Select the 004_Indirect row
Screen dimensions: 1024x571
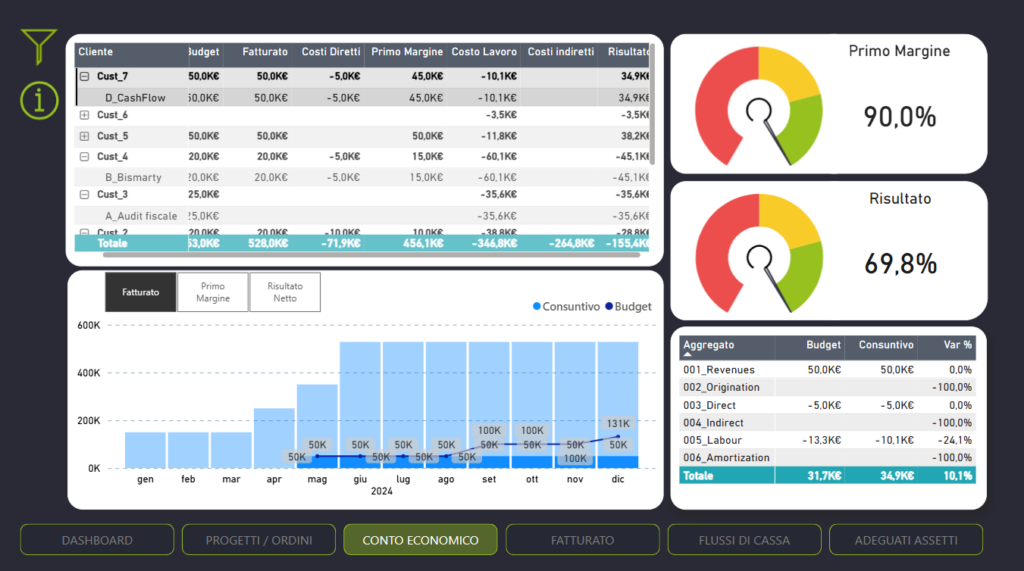(827, 423)
